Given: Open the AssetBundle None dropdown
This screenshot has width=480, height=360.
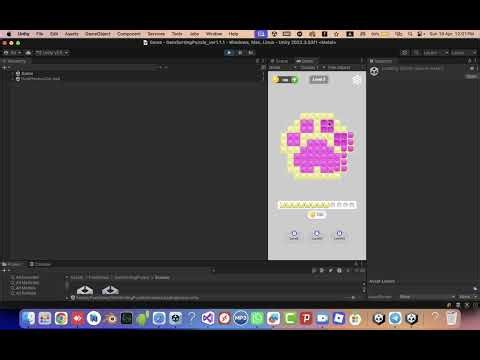Looking at the screenshot, I should point(427,297).
